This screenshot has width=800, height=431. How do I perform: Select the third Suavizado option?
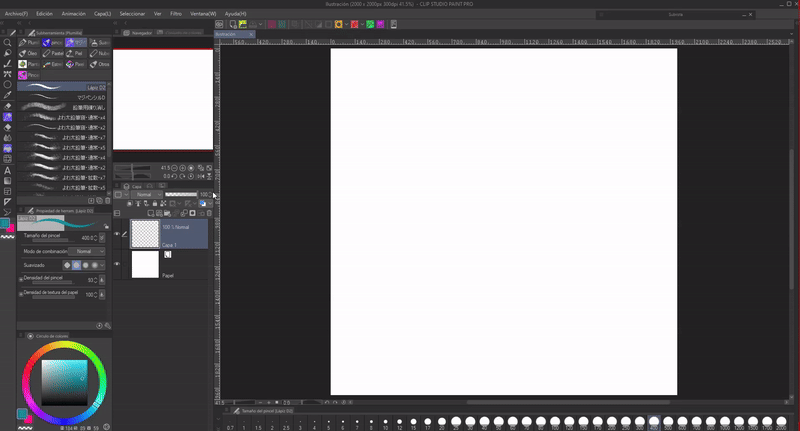85,265
